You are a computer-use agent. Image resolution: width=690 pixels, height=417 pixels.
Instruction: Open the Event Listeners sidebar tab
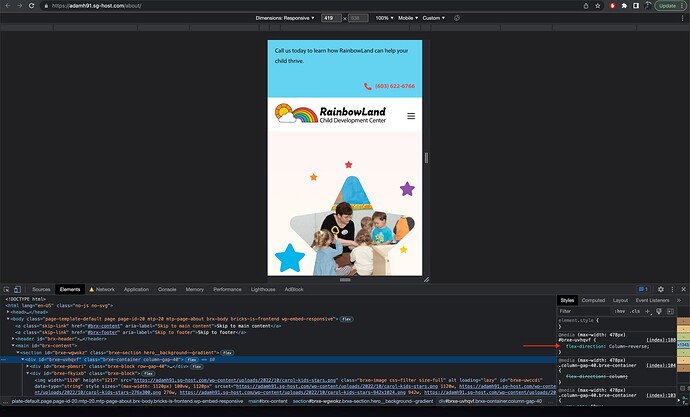pyautogui.click(x=652, y=300)
